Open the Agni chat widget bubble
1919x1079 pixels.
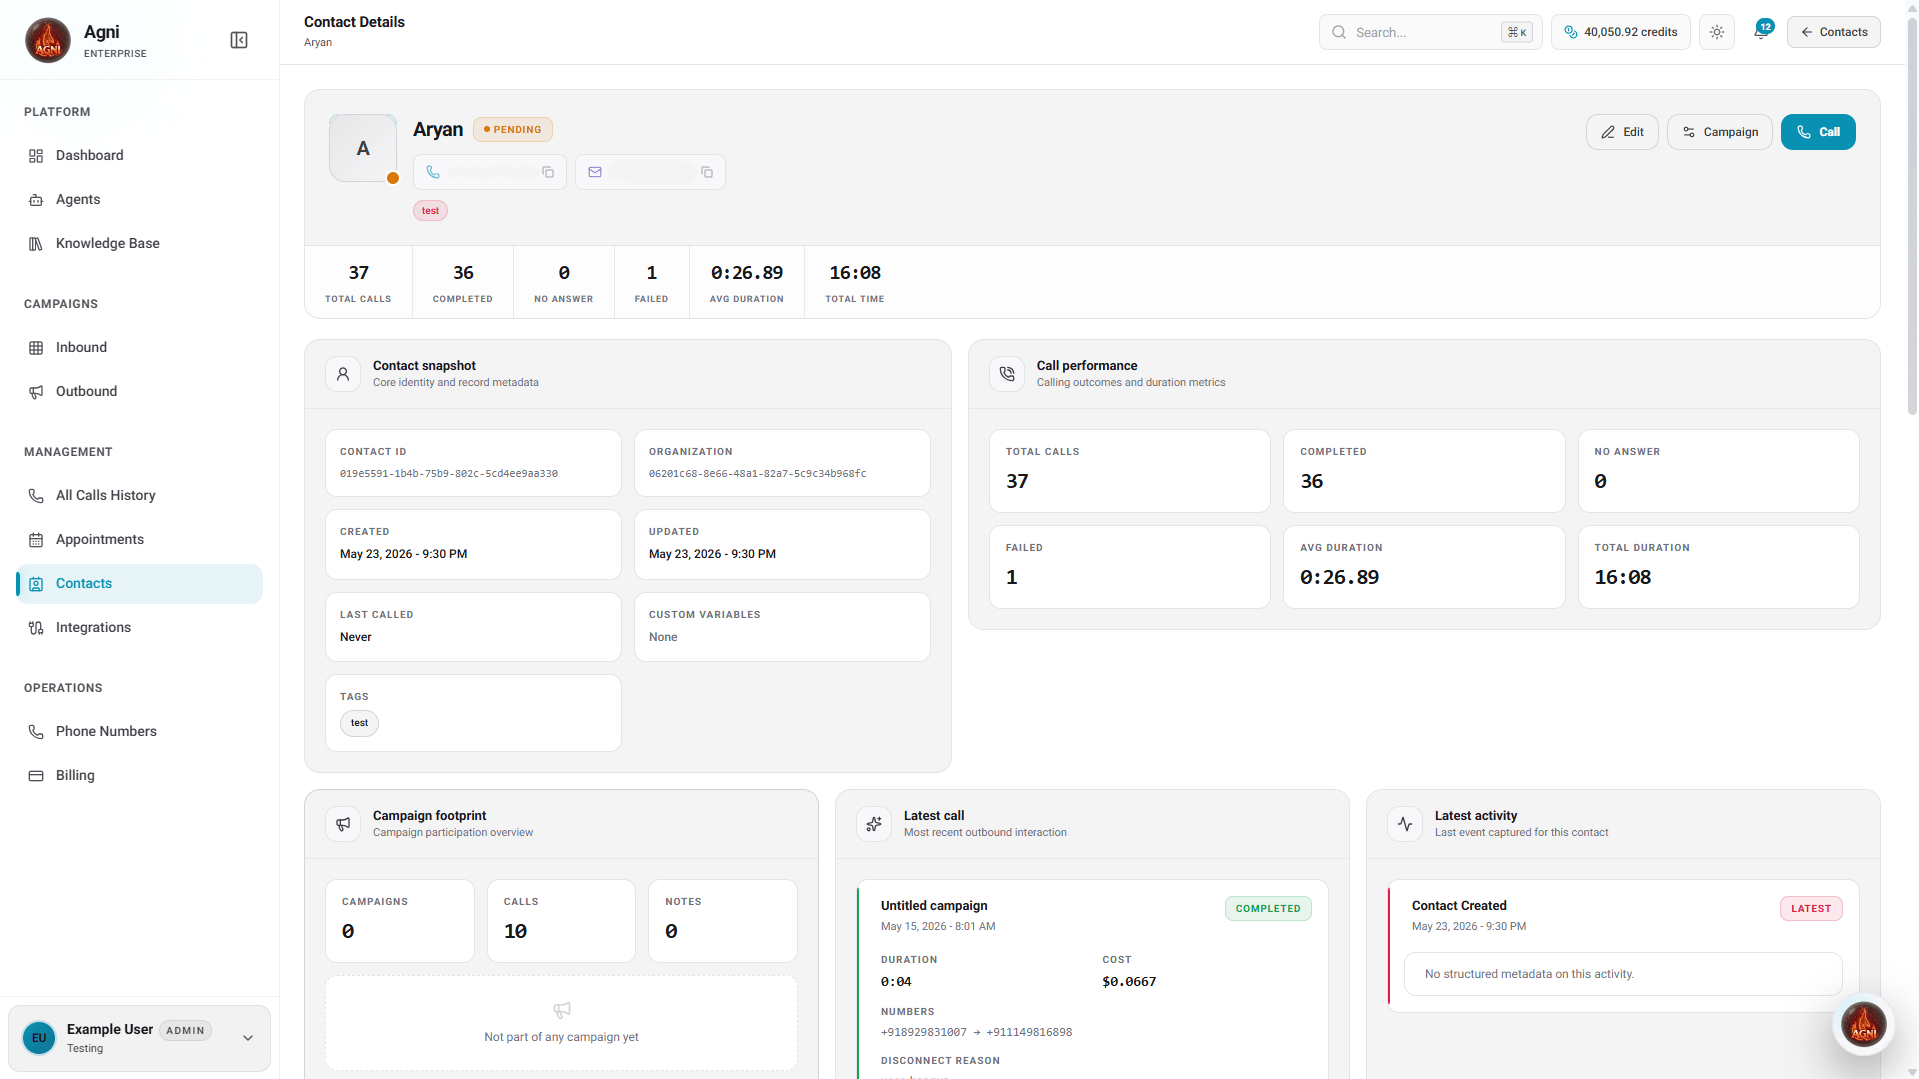pyautogui.click(x=1864, y=1024)
